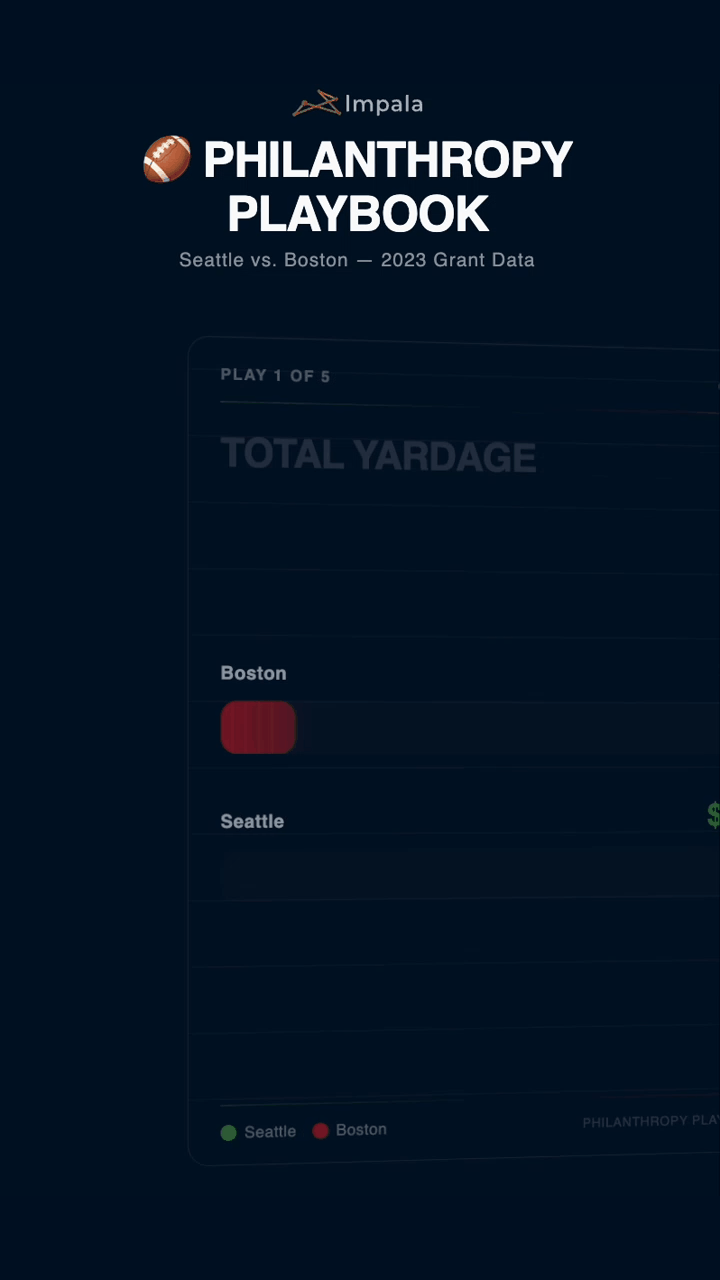
Task: Click the red Boston bar fill
Action: coord(258,727)
